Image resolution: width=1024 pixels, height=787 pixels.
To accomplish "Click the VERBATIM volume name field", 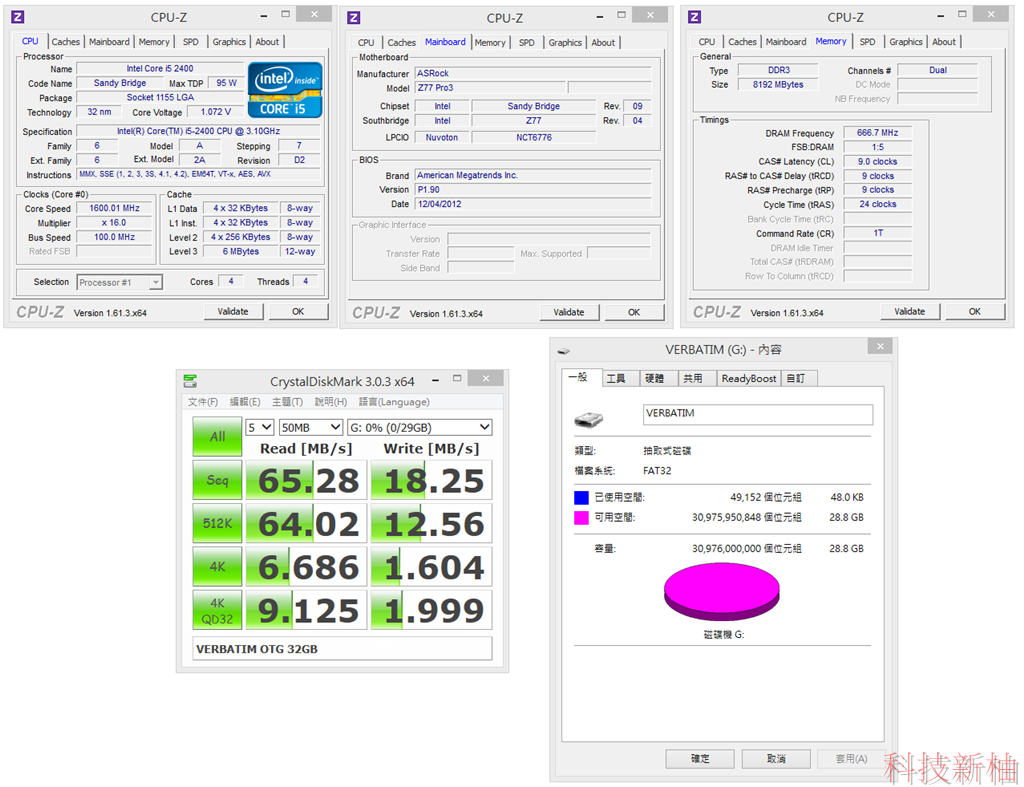I will (758, 414).
